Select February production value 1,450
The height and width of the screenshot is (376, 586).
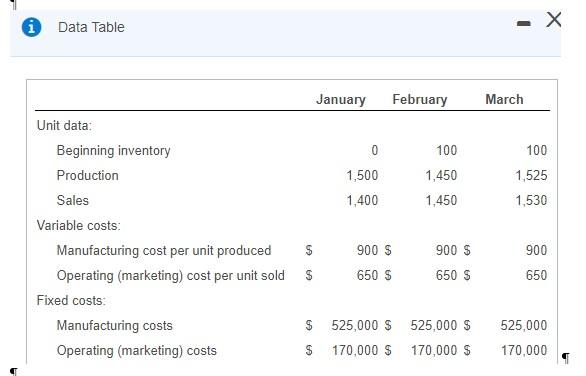(441, 176)
